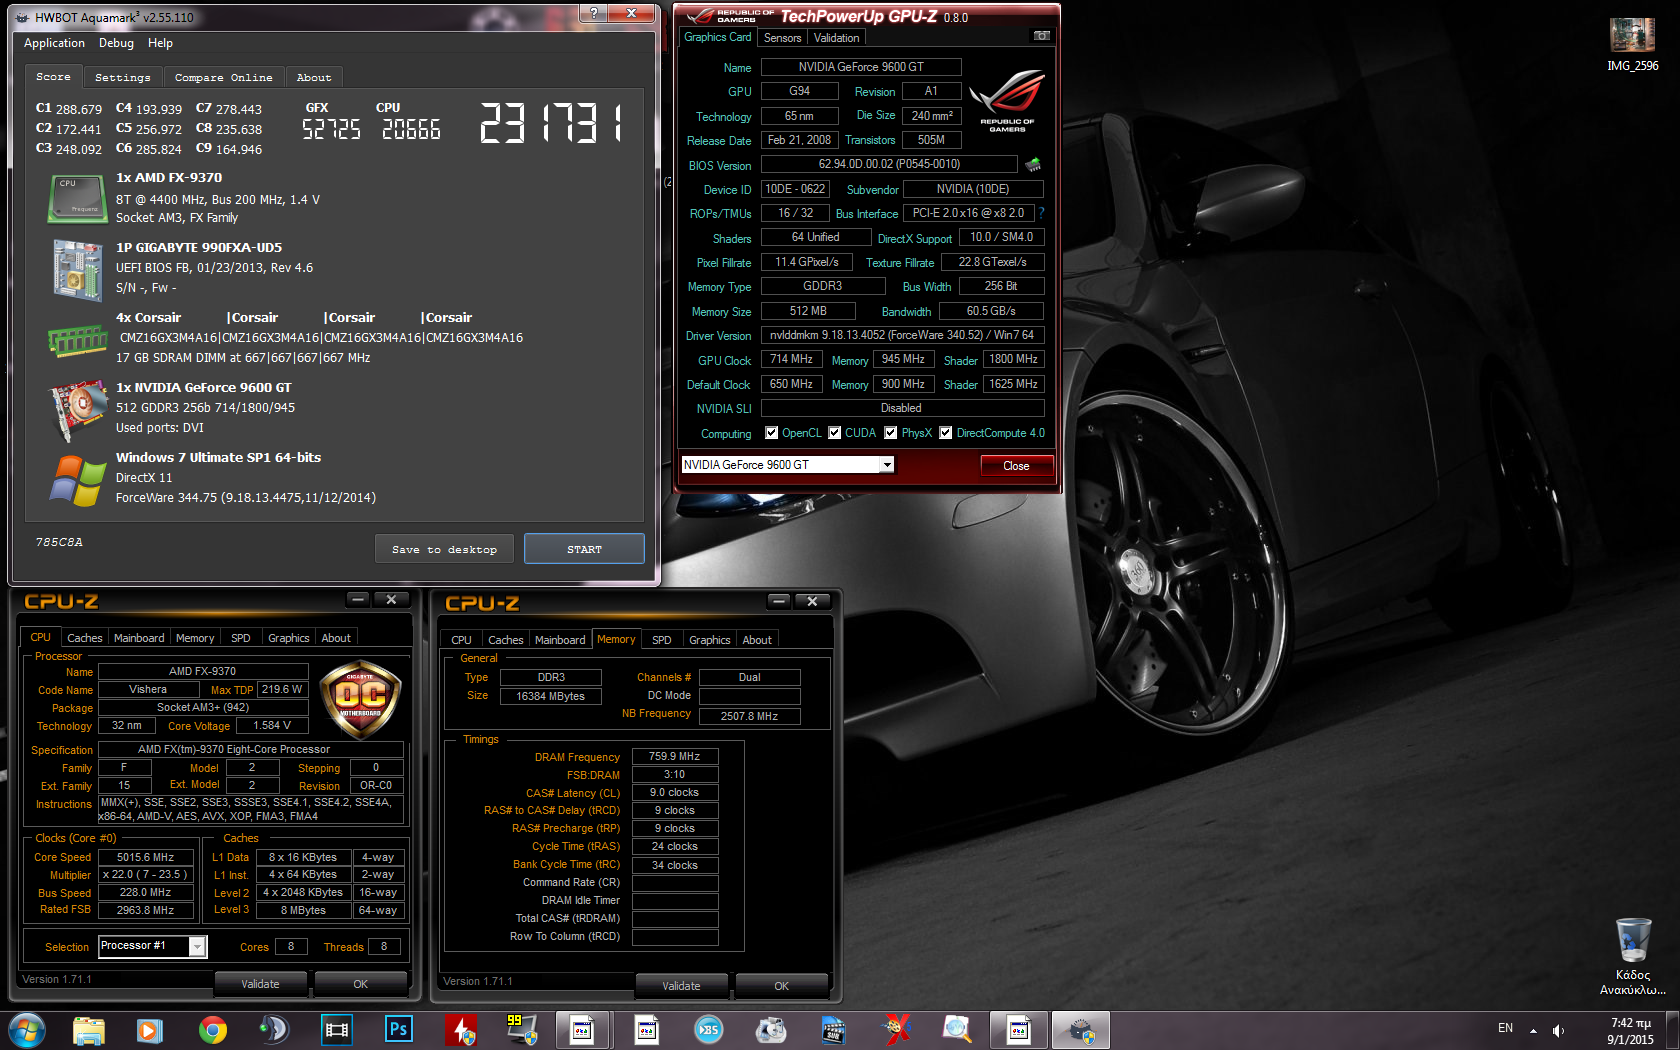This screenshot has height=1050, width=1680.
Task: Open the Windows Start menu
Action: [26, 1030]
